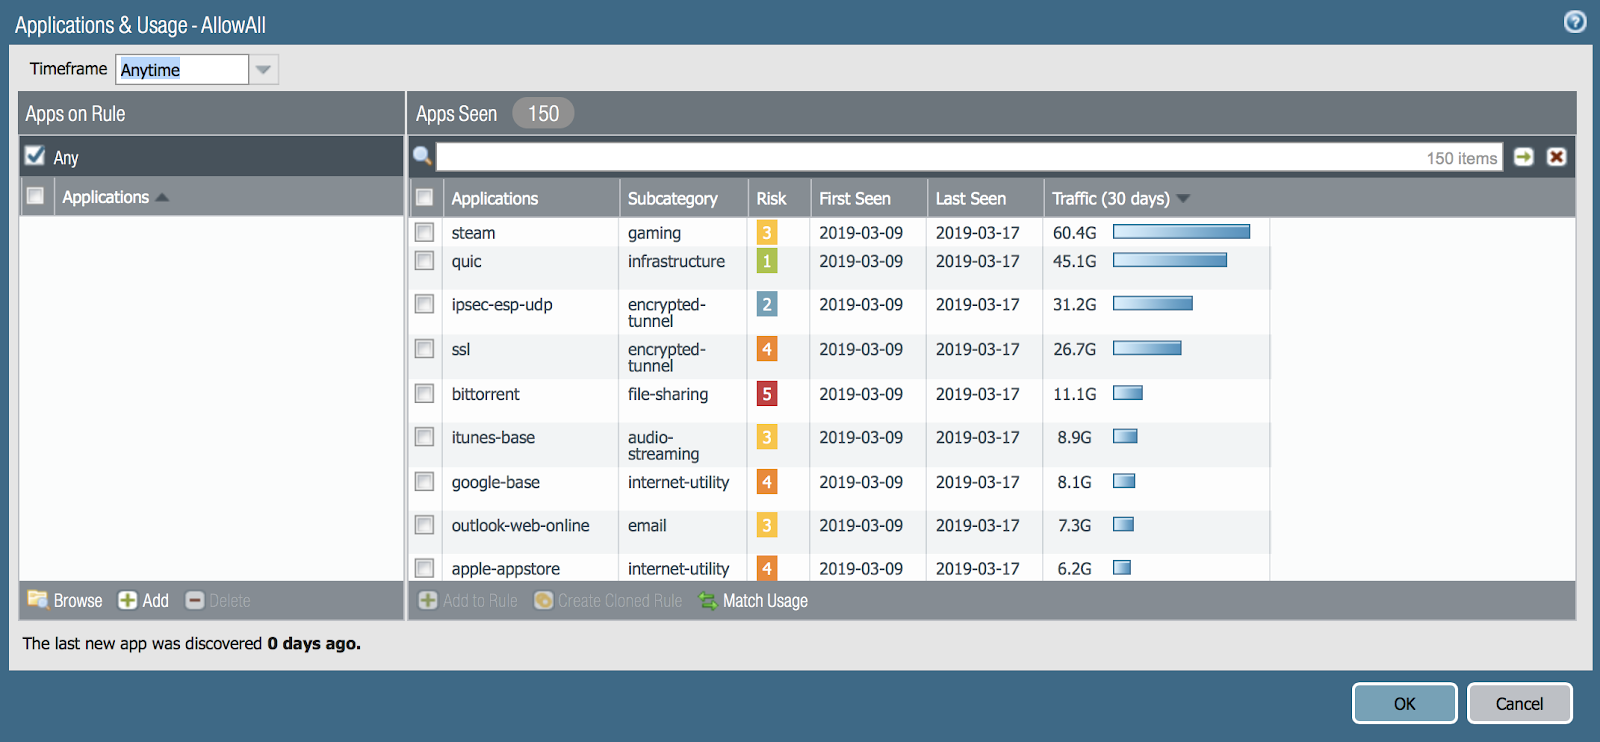Click the Timeframe Anytime combo box

click(182, 69)
